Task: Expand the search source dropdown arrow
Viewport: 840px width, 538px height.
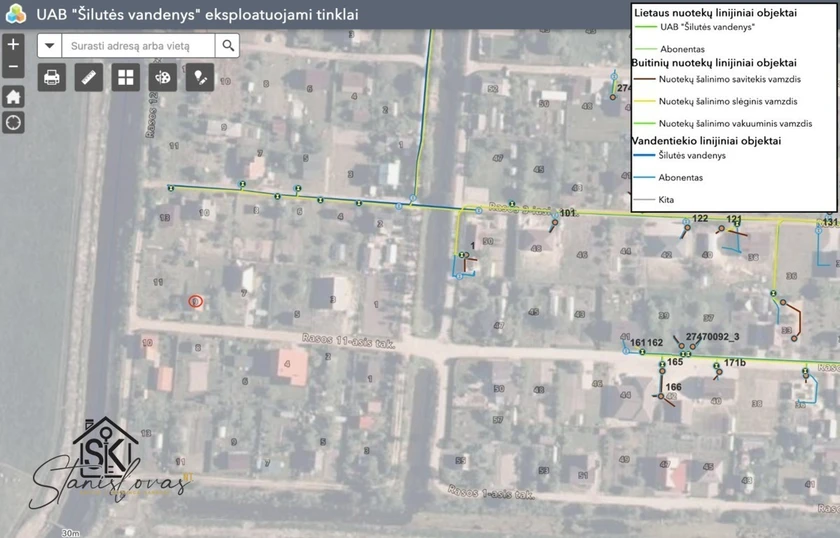Action: pyautogui.click(x=49, y=46)
